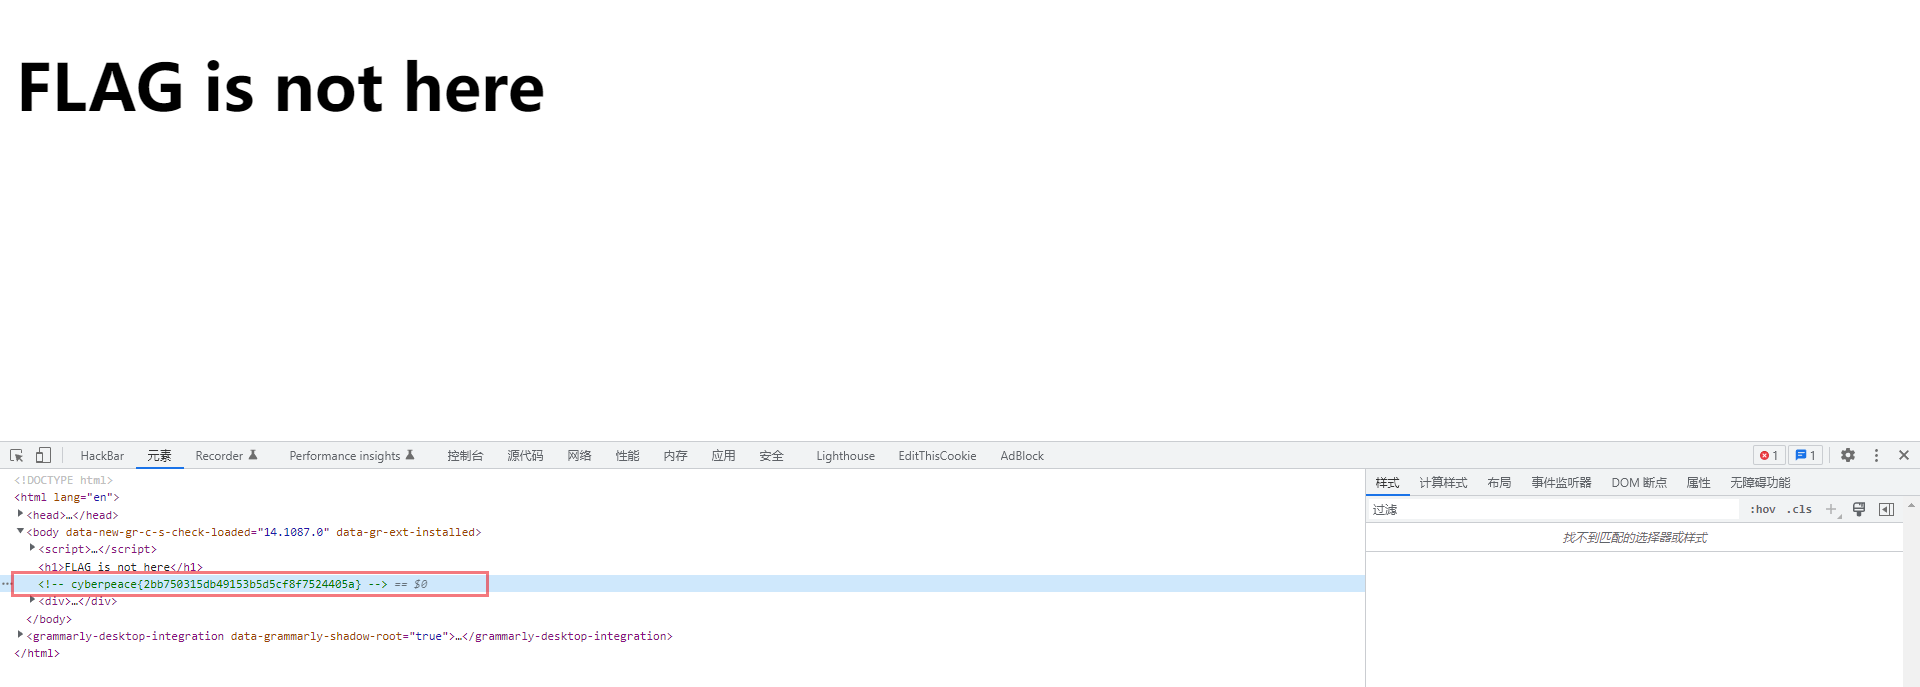Activate the inspect element picker icon
The height and width of the screenshot is (687, 1920).
point(17,455)
